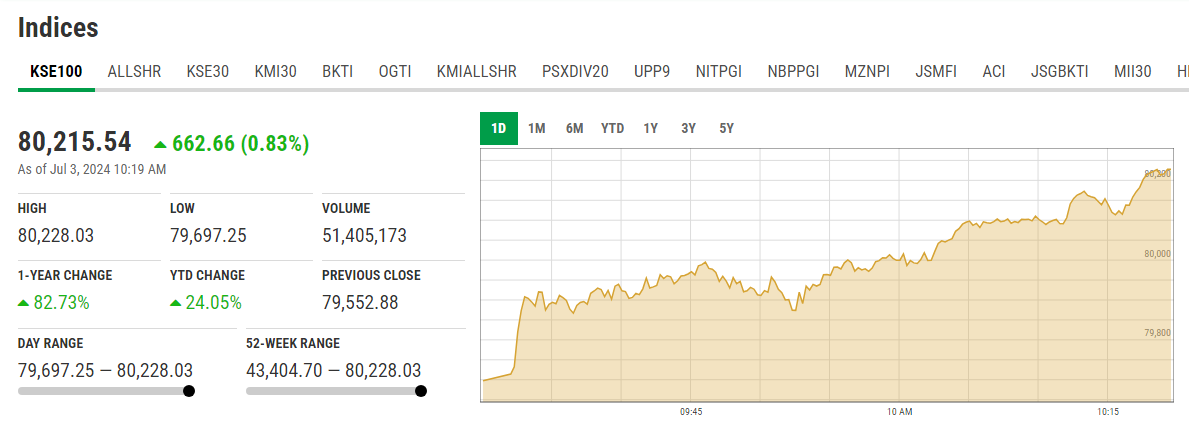The image size is (1189, 432).
Task: Open the KSE30 index tab
Action: tap(208, 72)
